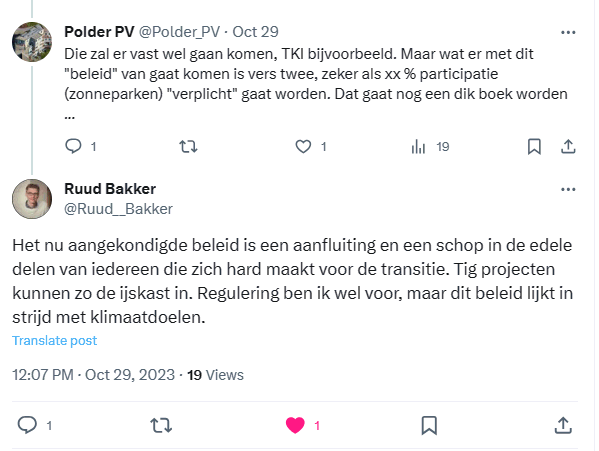599x451 pixels.
Task: Repost Polder PV's tweet
Action: 188,146
